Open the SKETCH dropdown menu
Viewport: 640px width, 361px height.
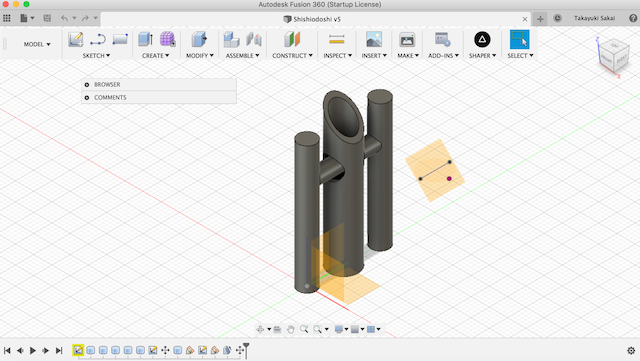click(96, 56)
